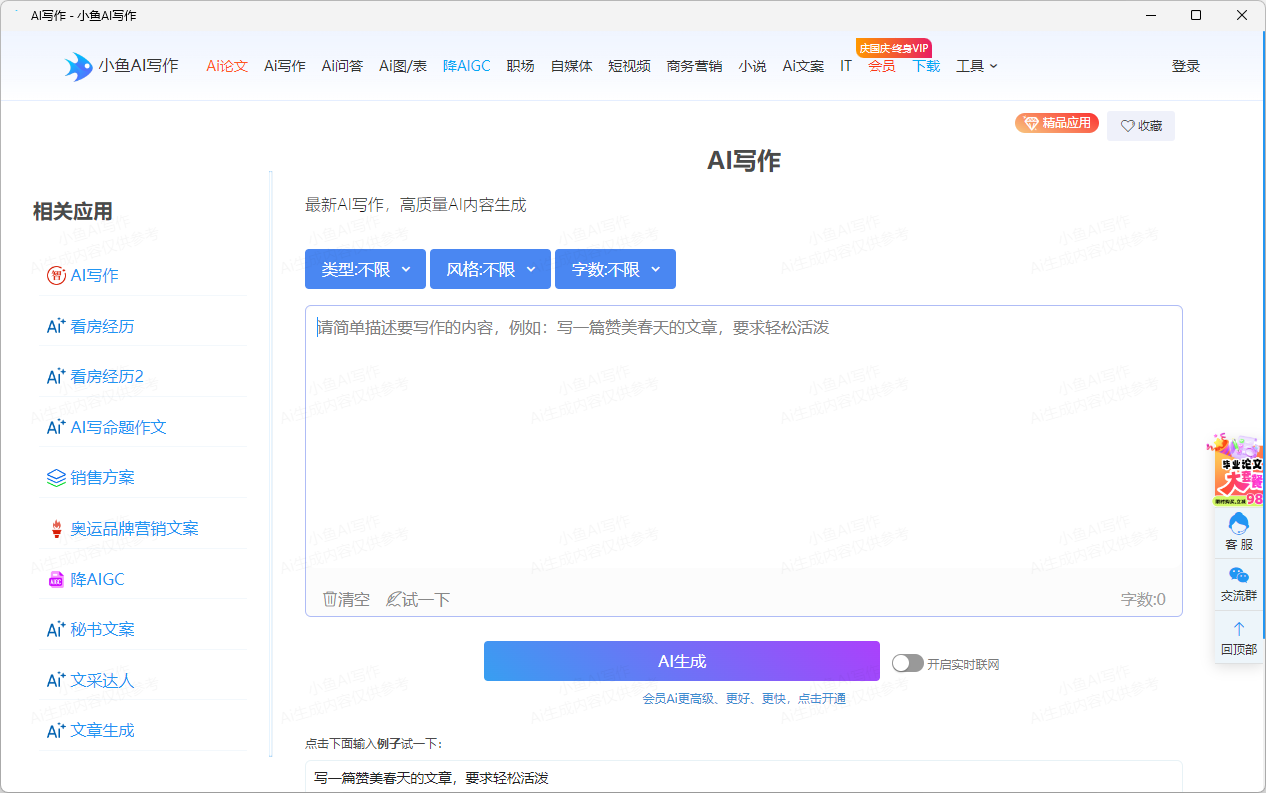Click the heart icon to 收藏
This screenshot has width=1266, height=793.
[1127, 126]
